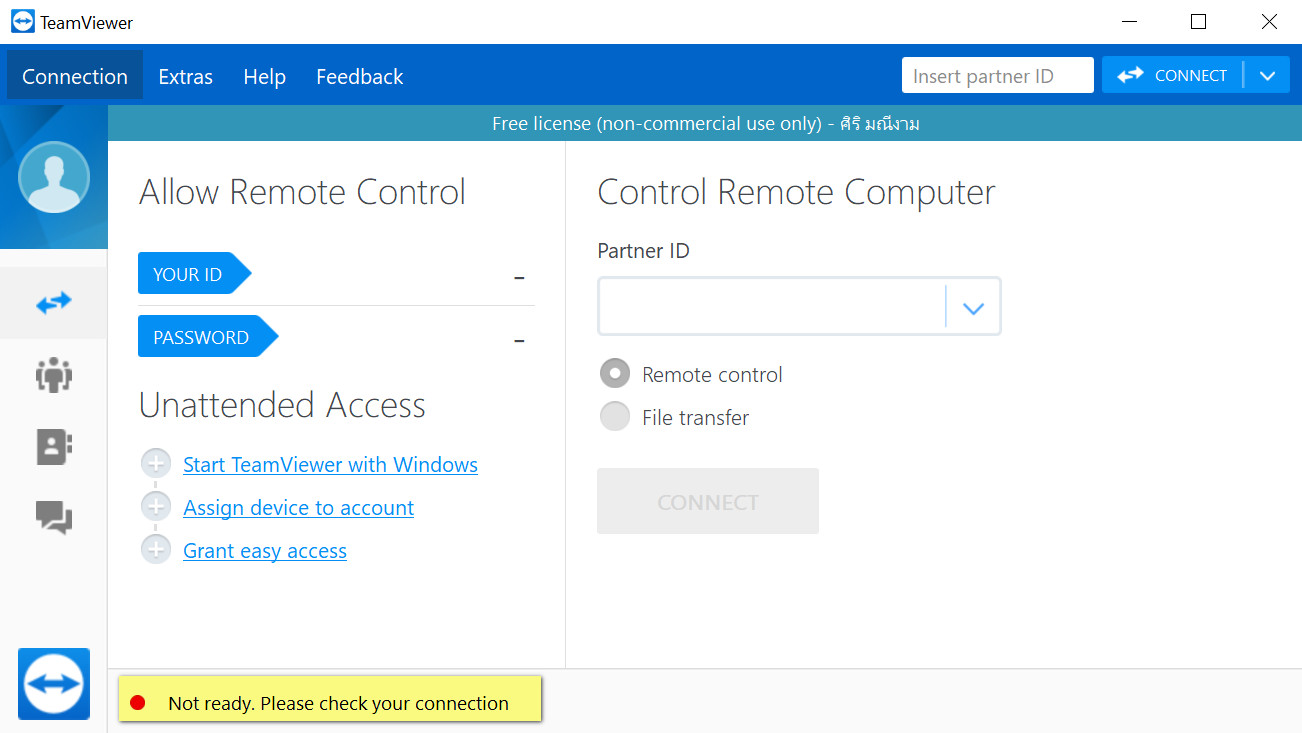Click the Free license banner text

coord(706,124)
